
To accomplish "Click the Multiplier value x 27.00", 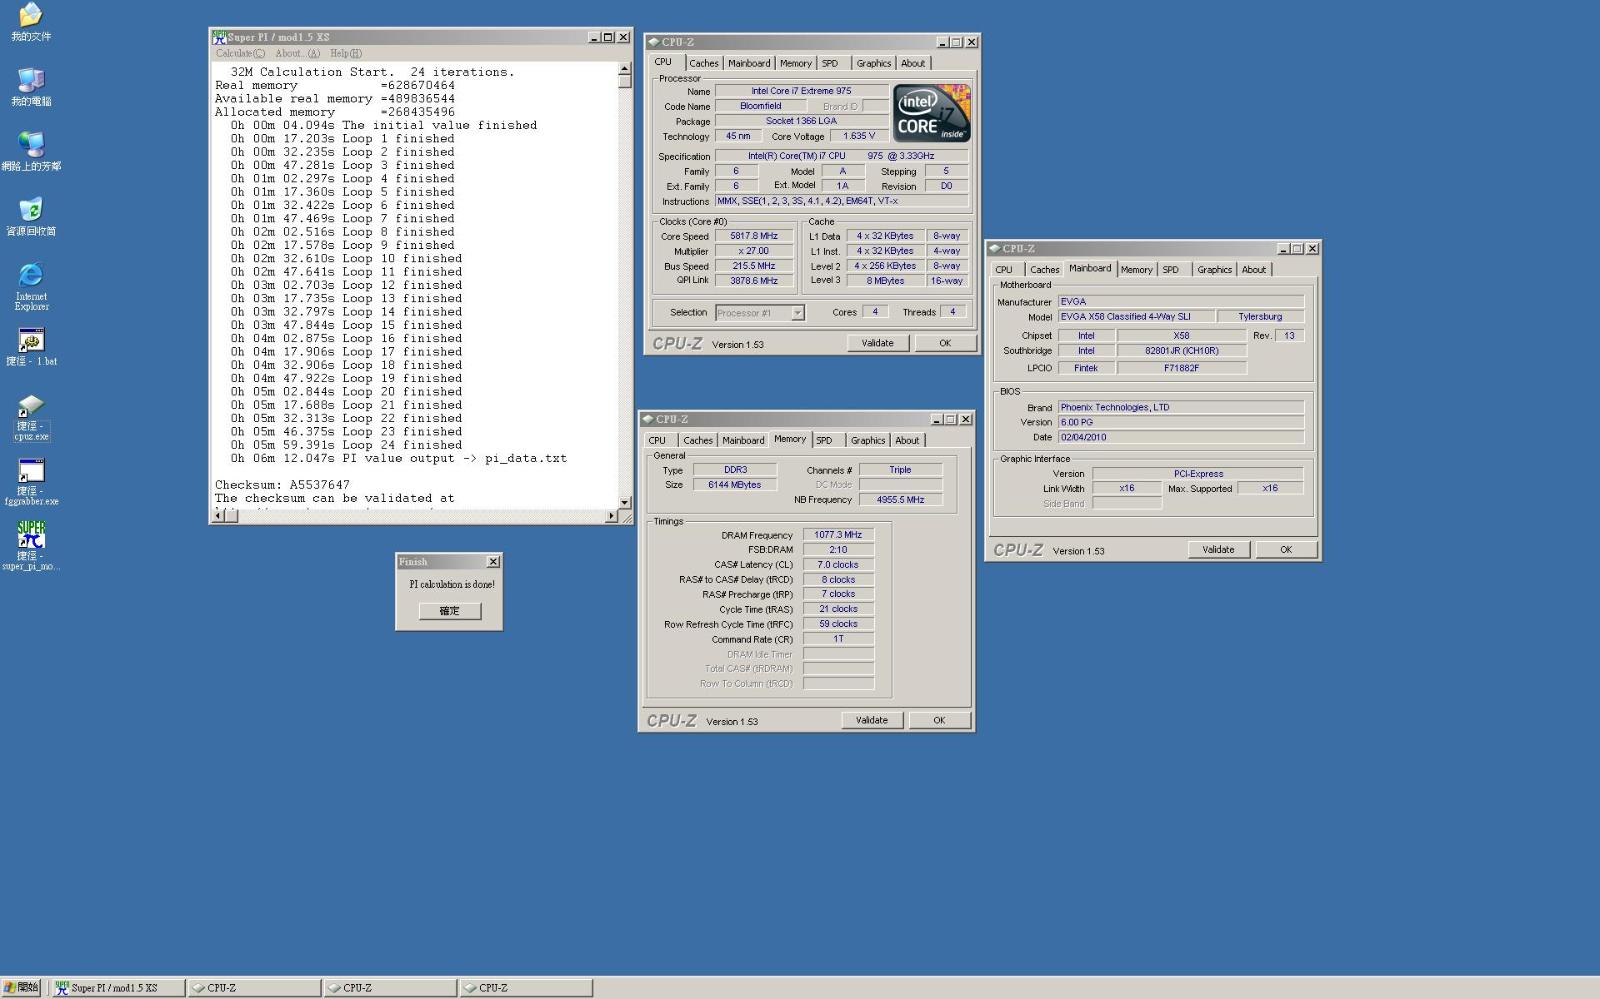I will click(x=754, y=251).
